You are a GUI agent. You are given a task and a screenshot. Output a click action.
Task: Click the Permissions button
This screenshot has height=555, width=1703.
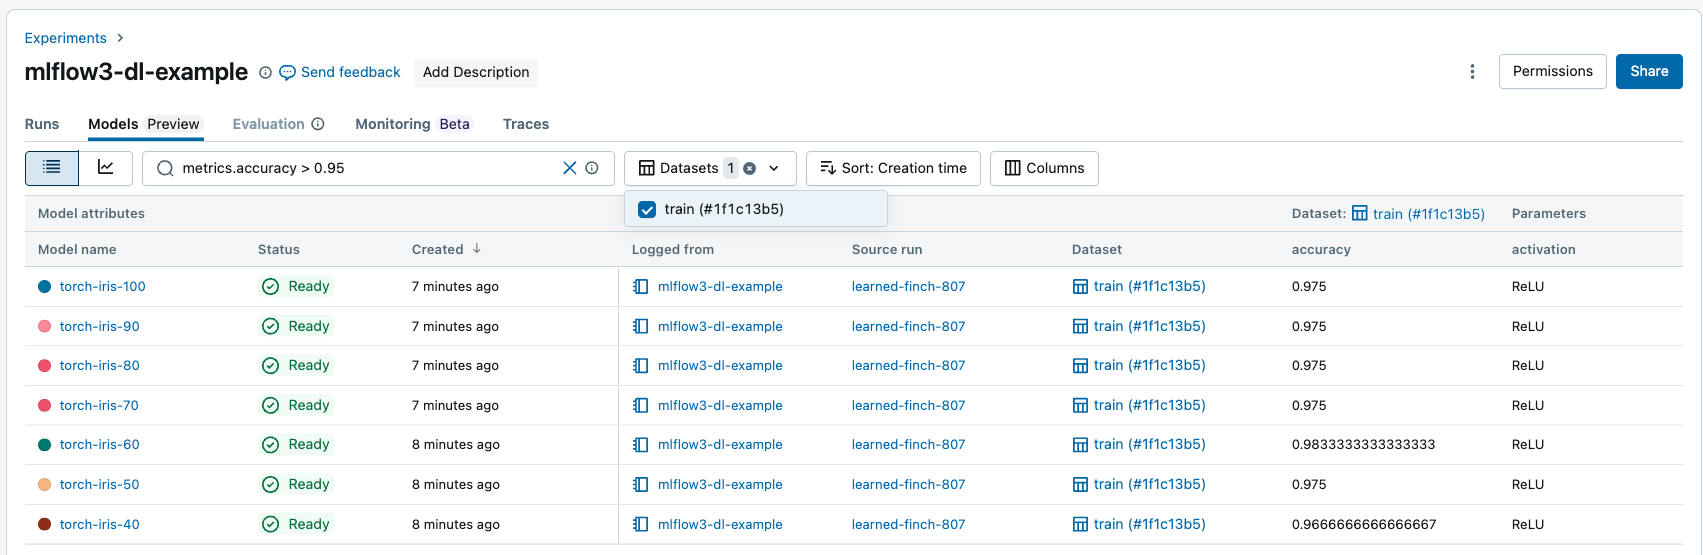pos(1552,71)
